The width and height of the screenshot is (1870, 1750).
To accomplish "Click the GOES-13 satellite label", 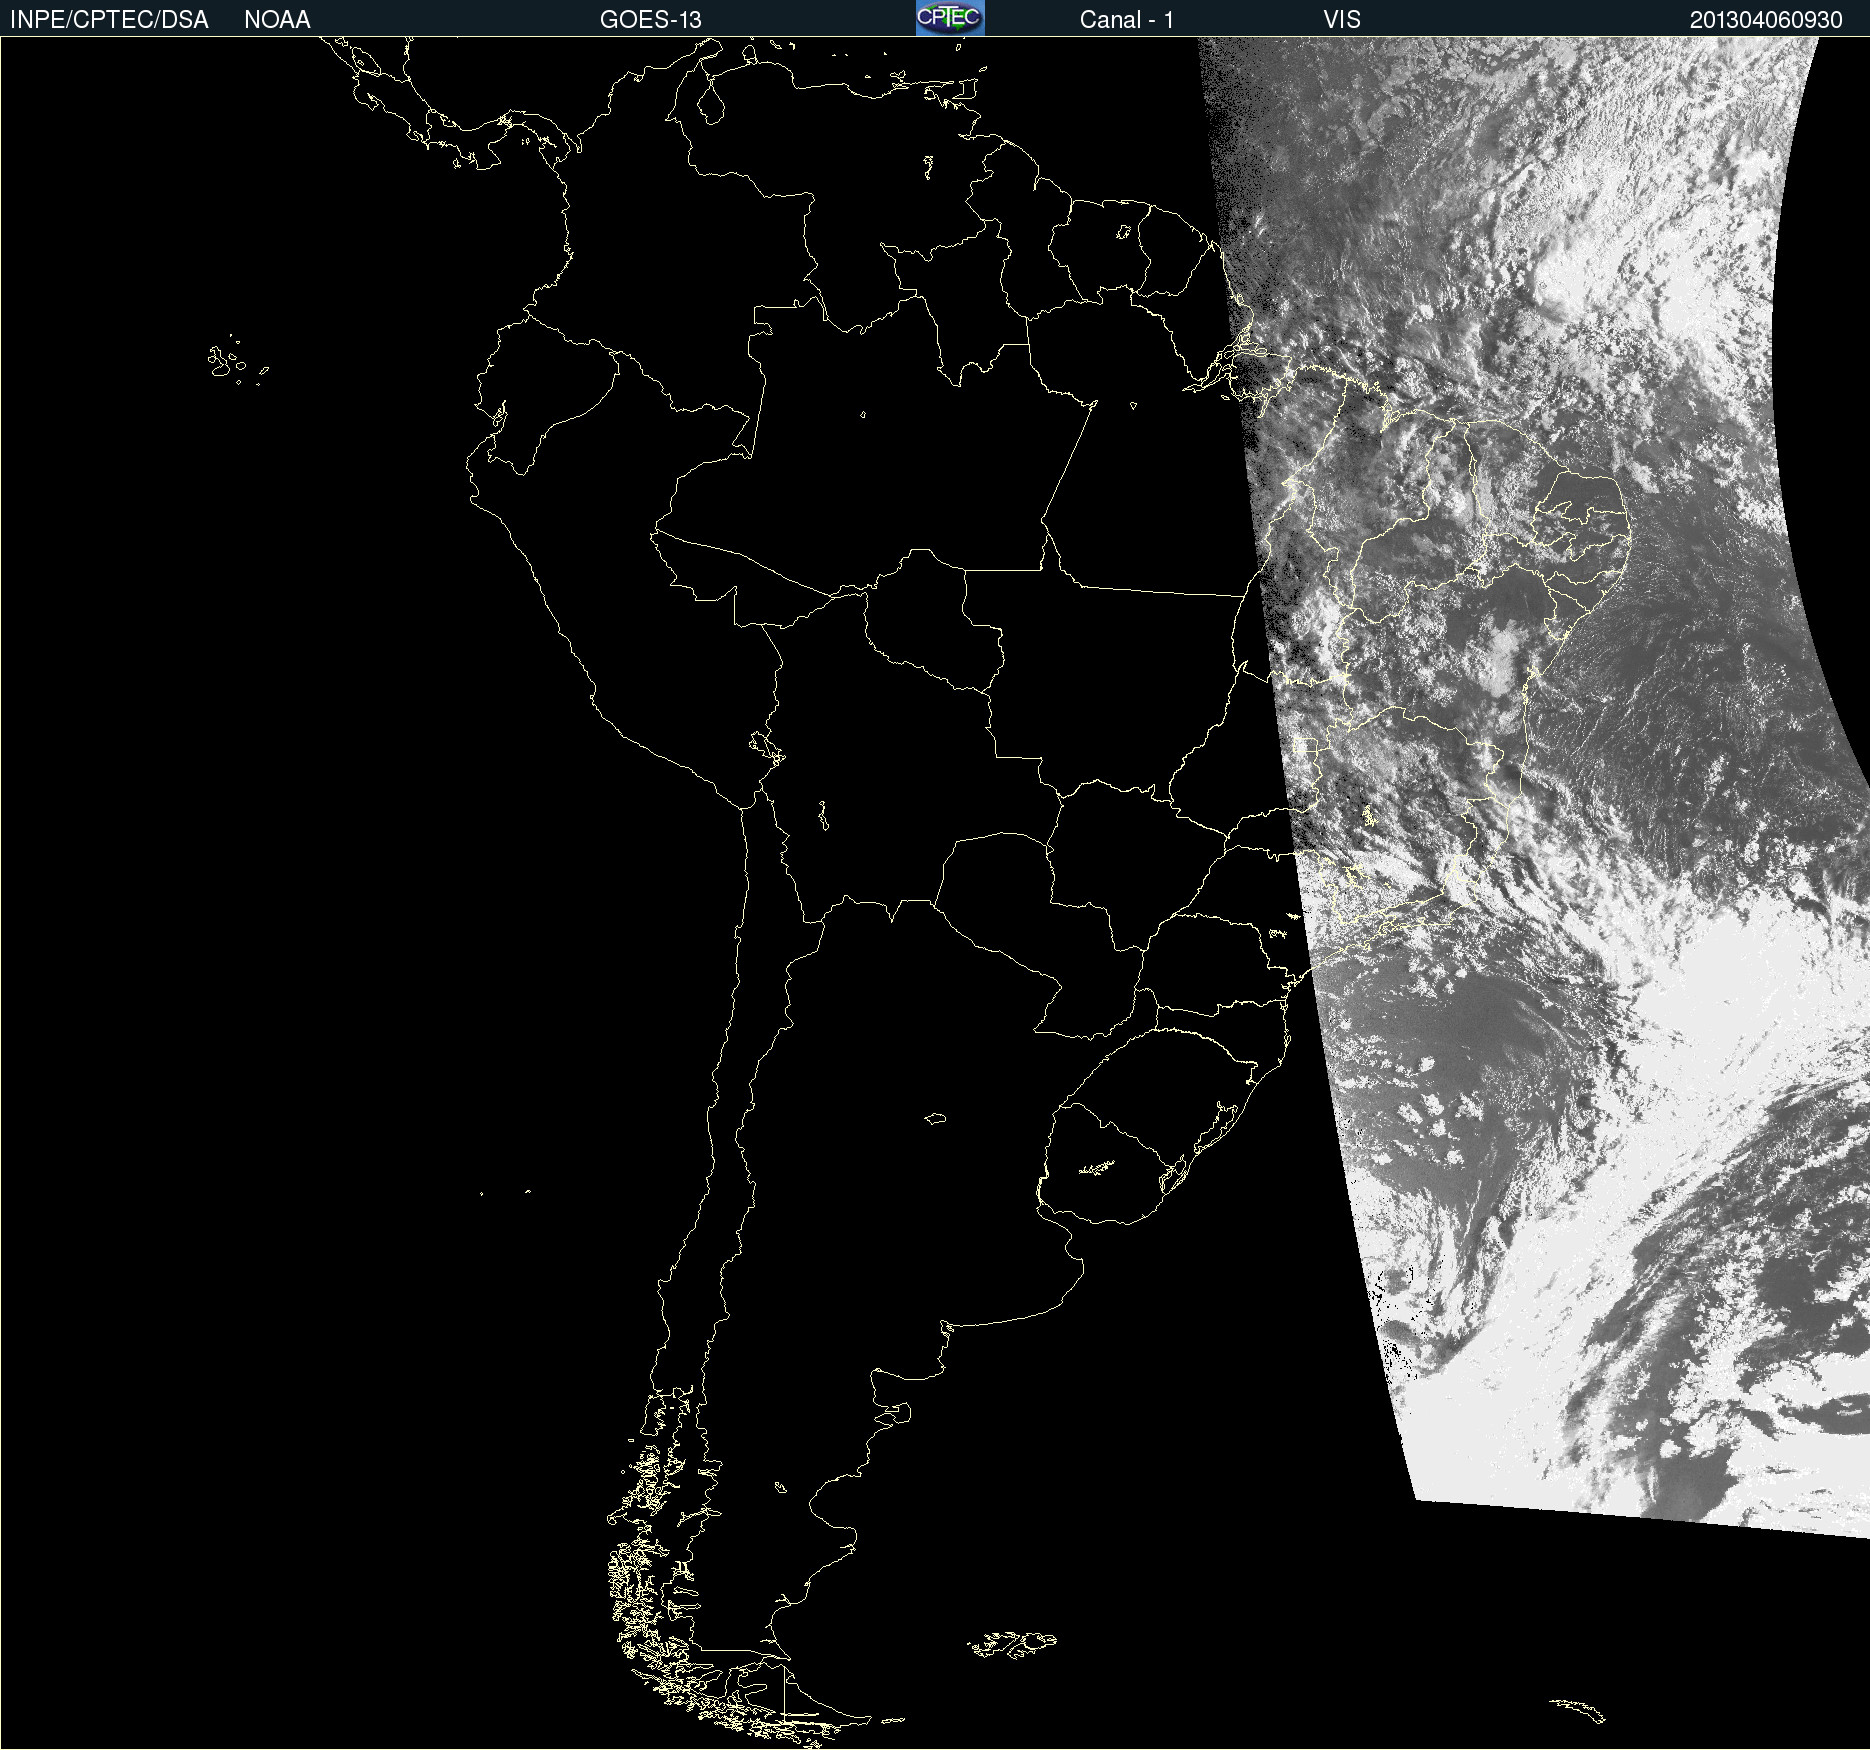I will 650,19.
